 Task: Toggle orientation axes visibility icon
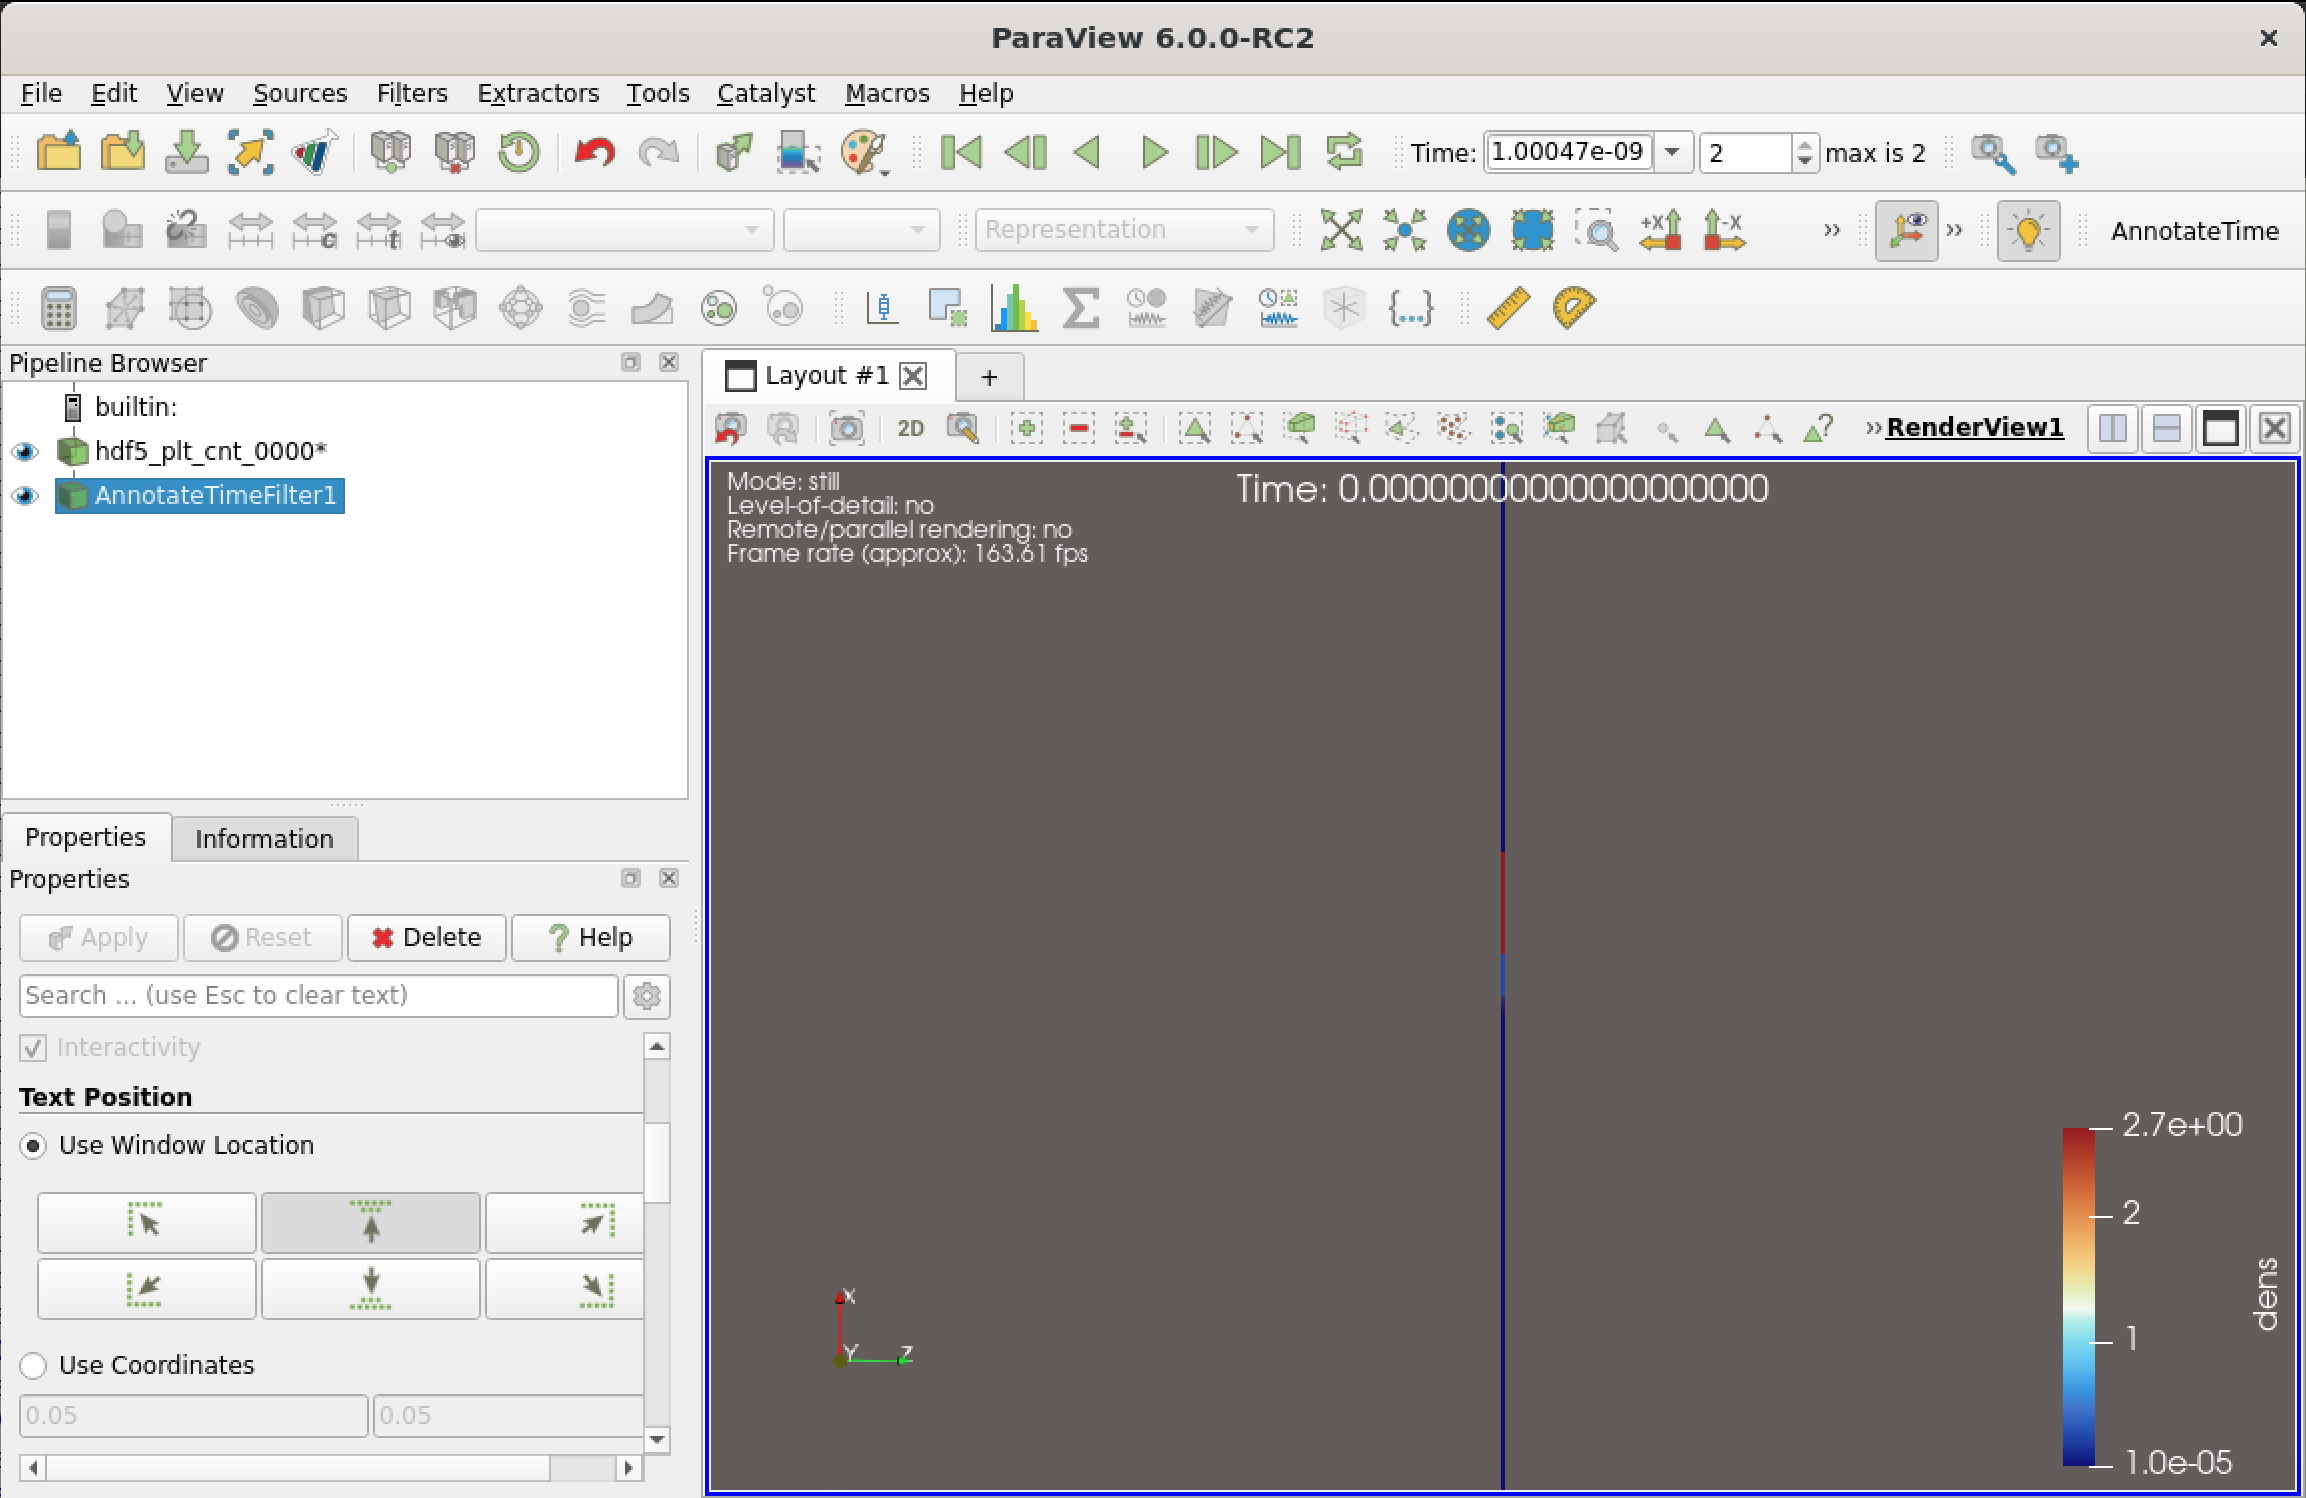coord(1906,230)
